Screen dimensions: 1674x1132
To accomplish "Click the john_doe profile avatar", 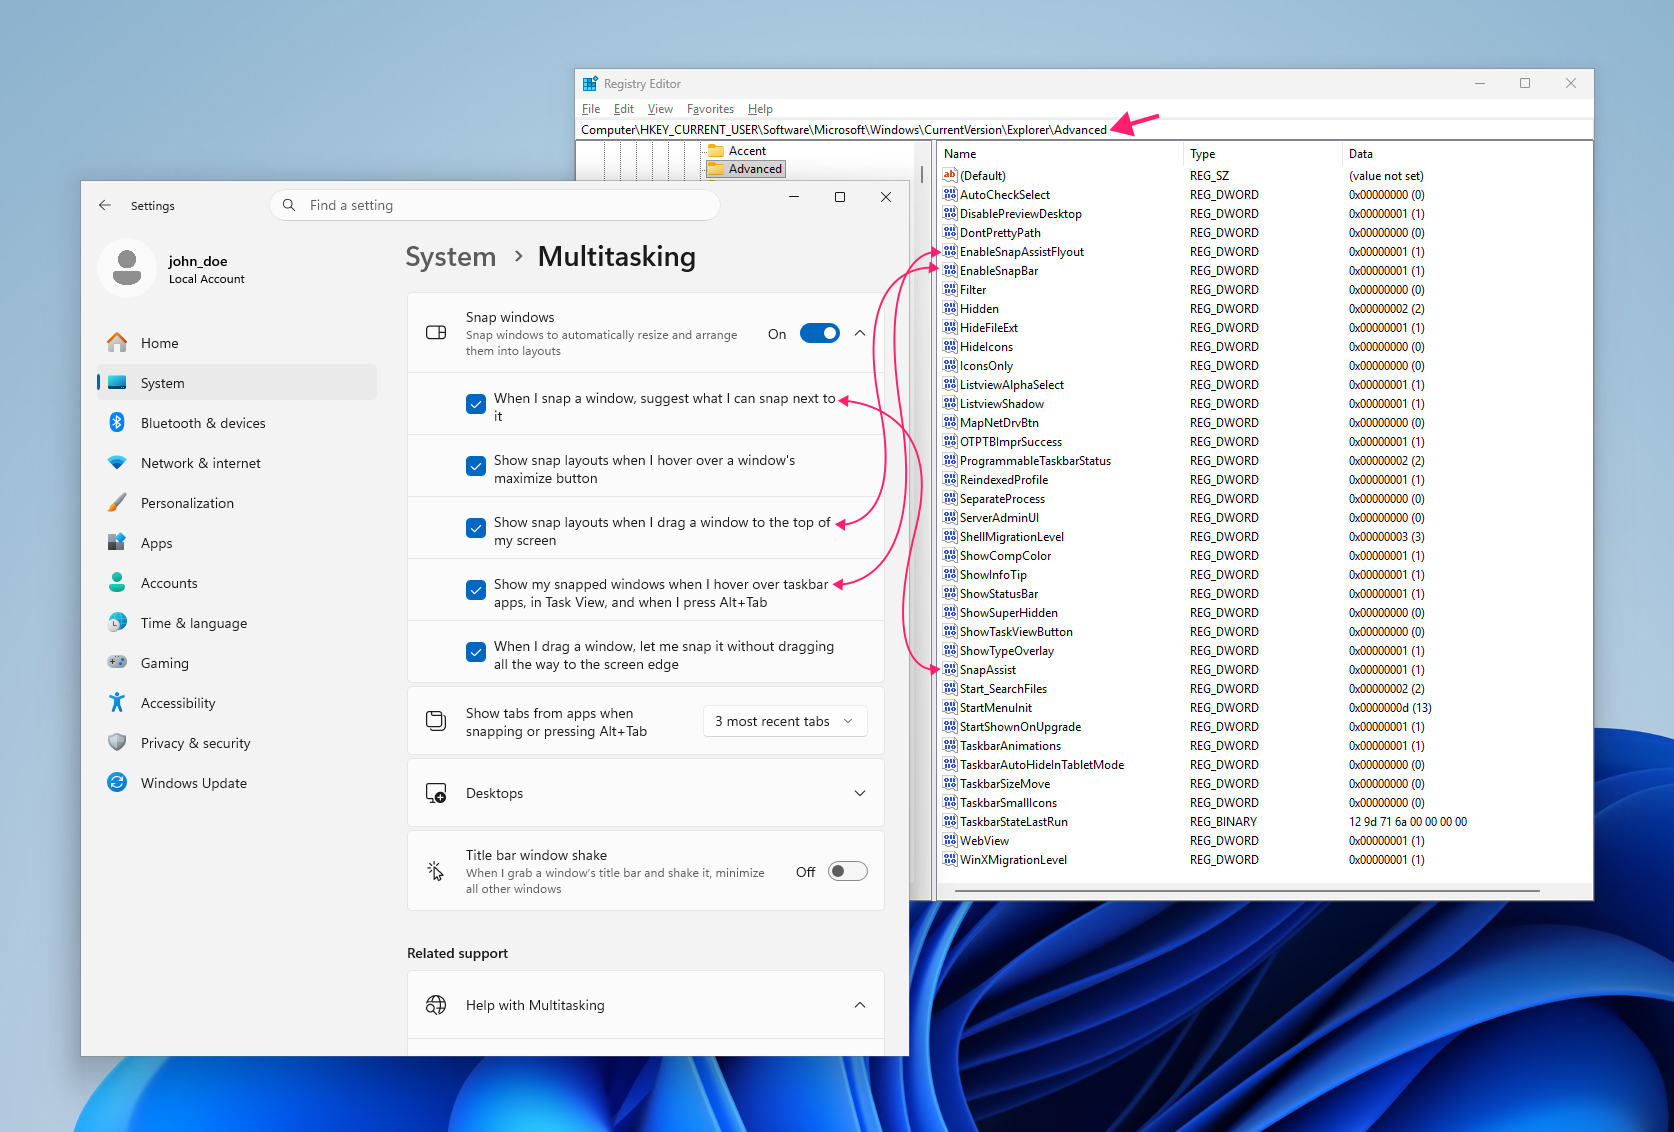I will [127, 268].
